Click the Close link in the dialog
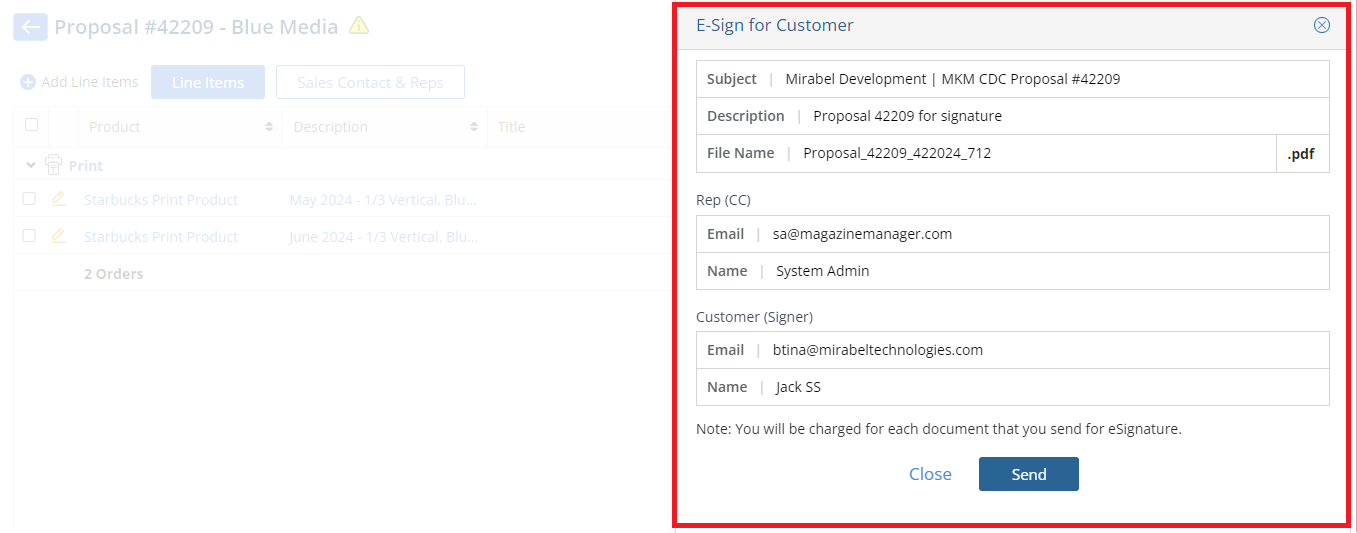The height and width of the screenshot is (533, 1357). click(930, 474)
